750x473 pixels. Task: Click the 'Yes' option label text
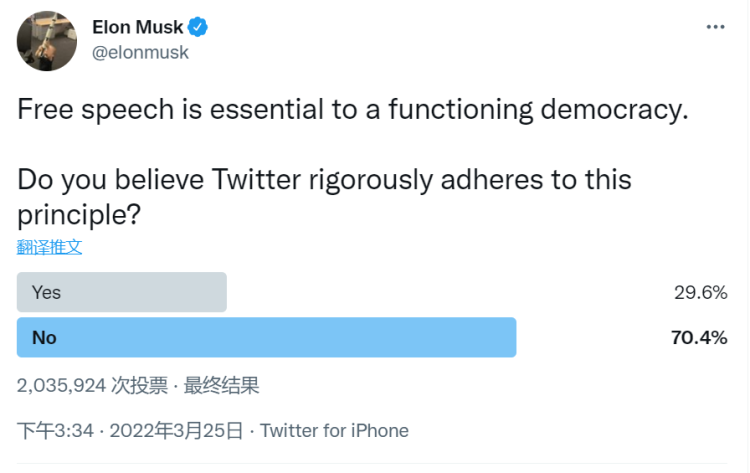46,292
